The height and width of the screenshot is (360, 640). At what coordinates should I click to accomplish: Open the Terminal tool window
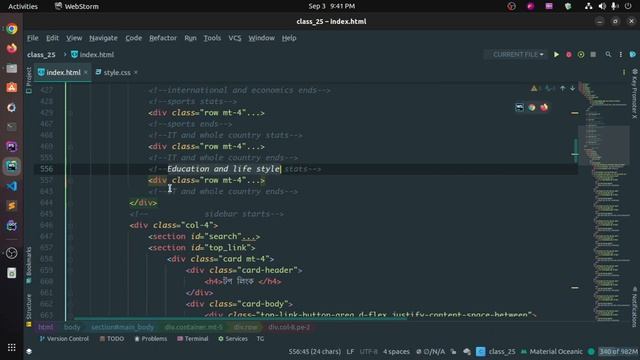[x=193, y=339]
